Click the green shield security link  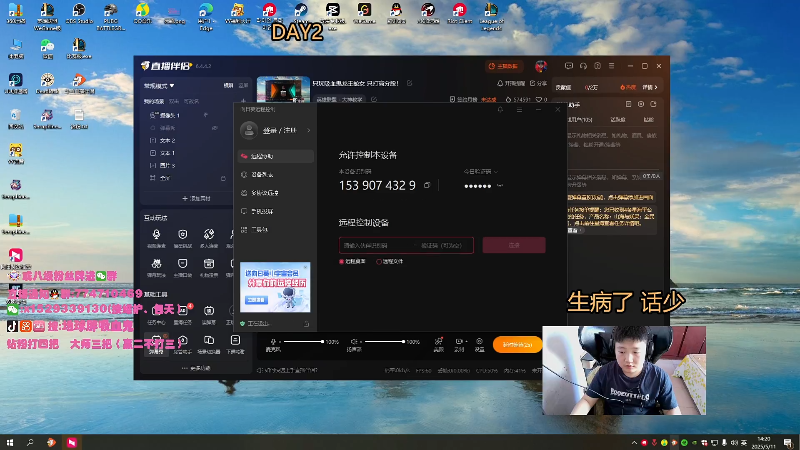[x=255, y=323]
